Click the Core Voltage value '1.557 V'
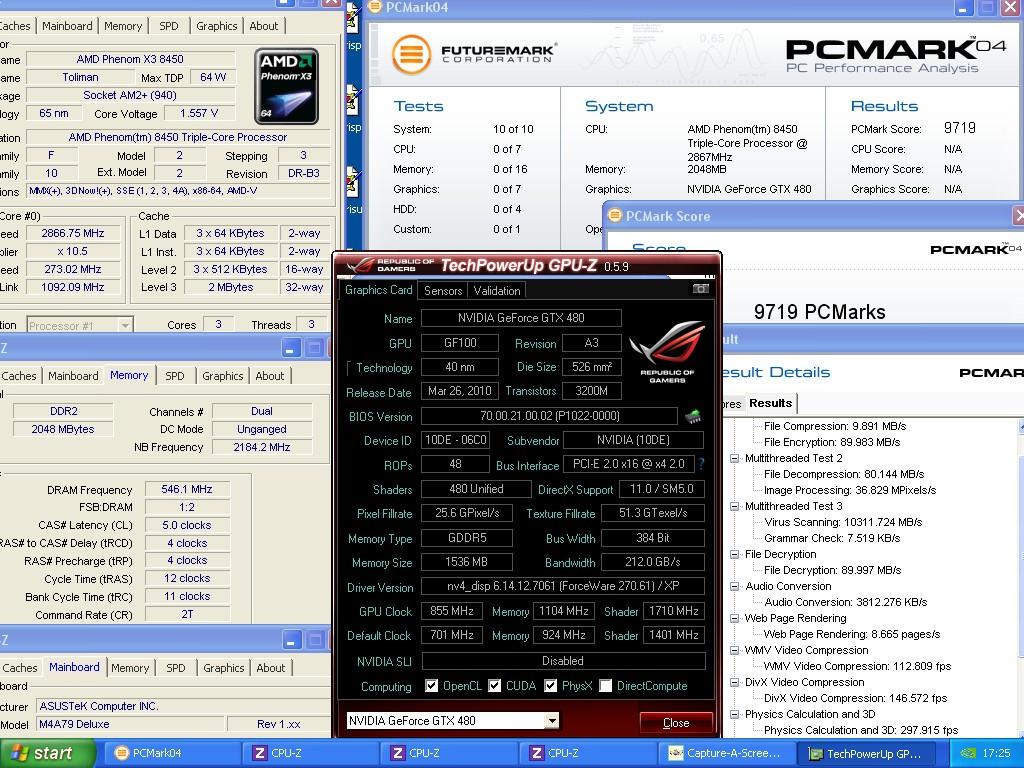1024x768 pixels. pos(199,113)
